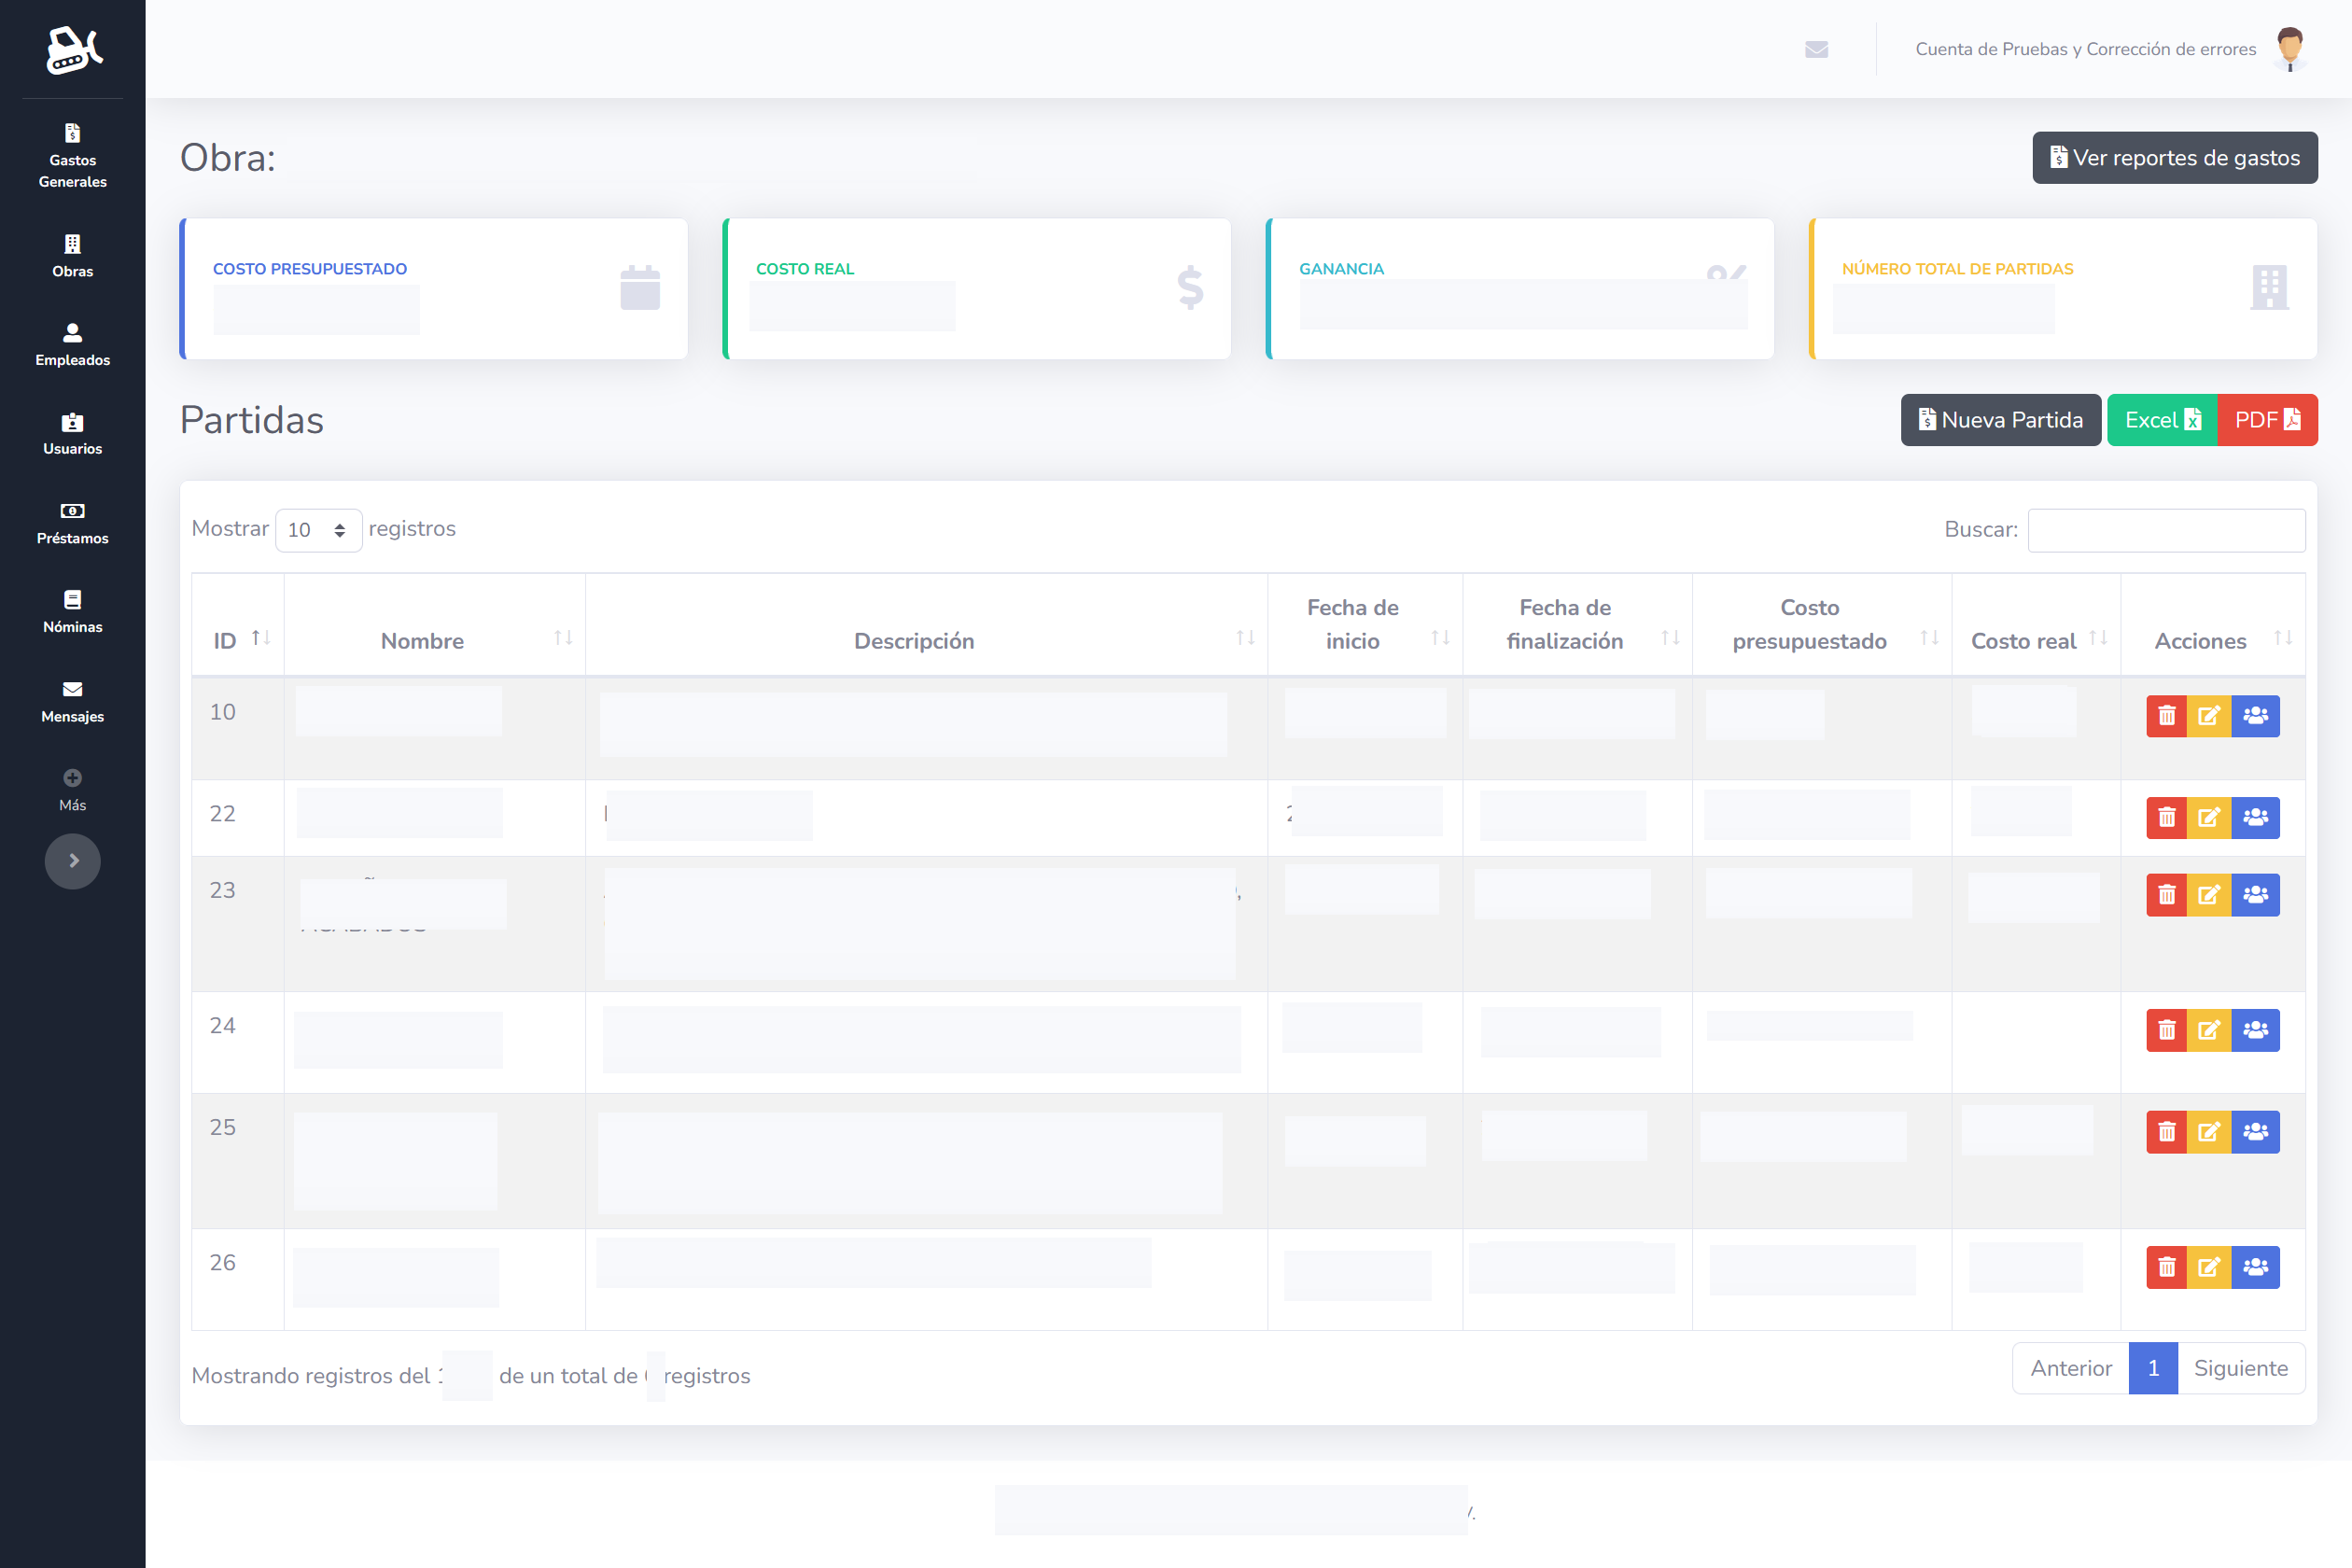Image resolution: width=2352 pixels, height=1568 pixels.
Task: Toggle sidebar with the round chevron button
Action: point(73,861)
